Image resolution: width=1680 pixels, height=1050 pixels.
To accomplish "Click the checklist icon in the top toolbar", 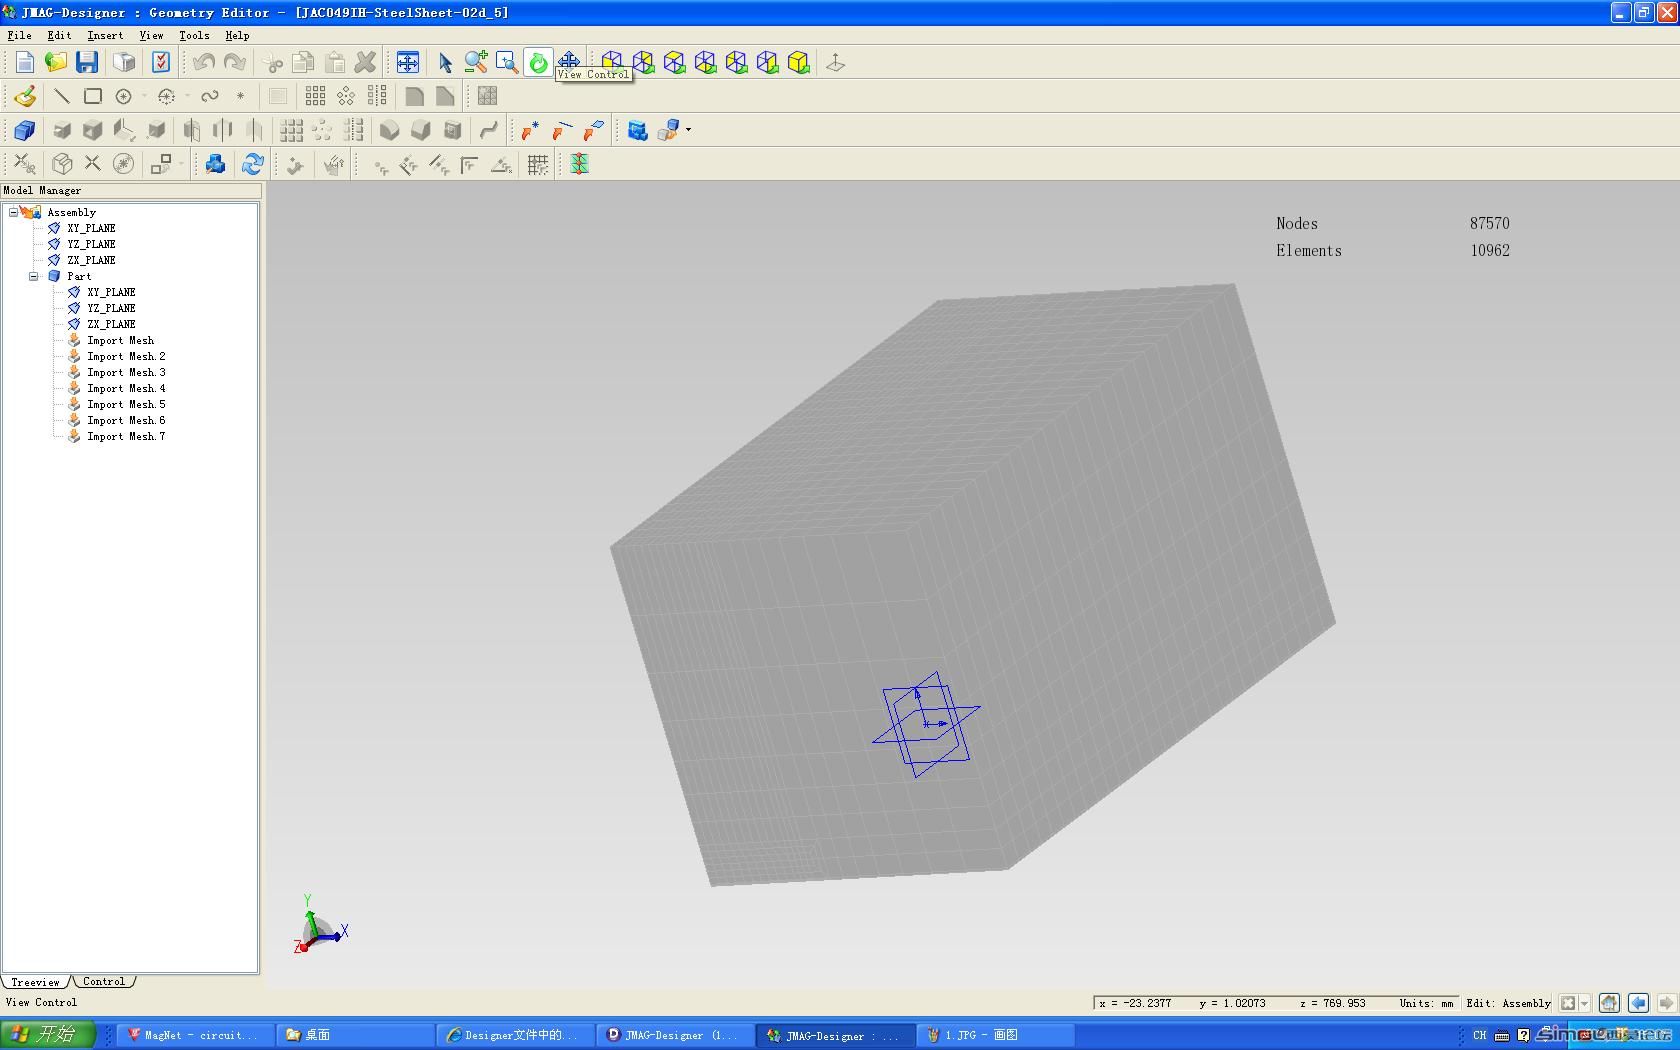I will pyautogui.click(x=161, y=63).
